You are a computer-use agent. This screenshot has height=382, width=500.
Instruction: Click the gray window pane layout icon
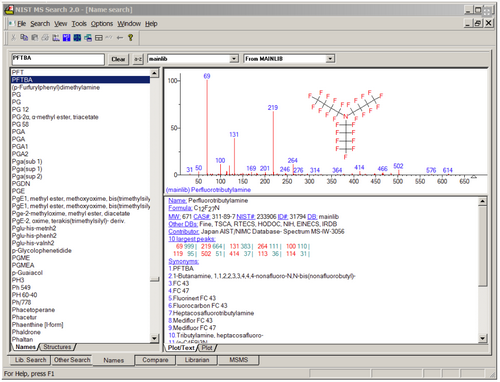coord(99,38)
